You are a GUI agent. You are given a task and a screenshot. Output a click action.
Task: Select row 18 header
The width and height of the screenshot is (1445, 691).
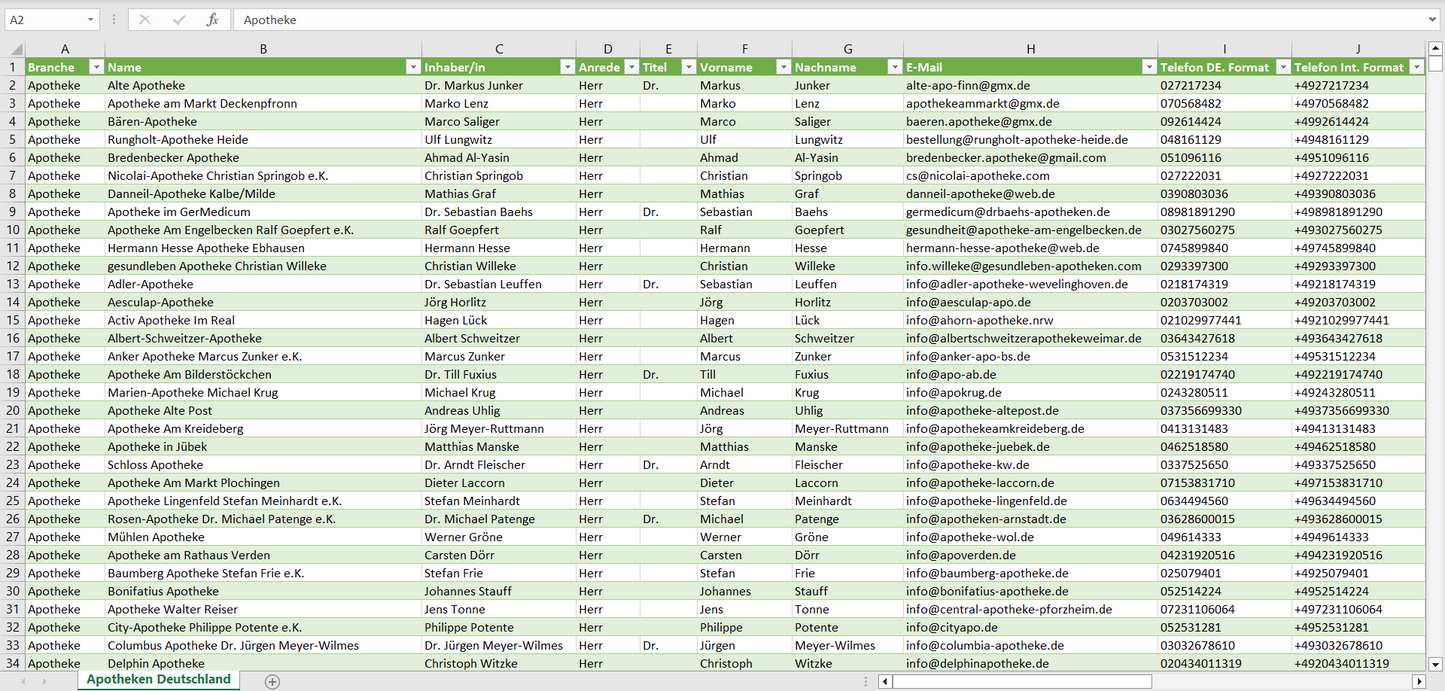[13, 374]
